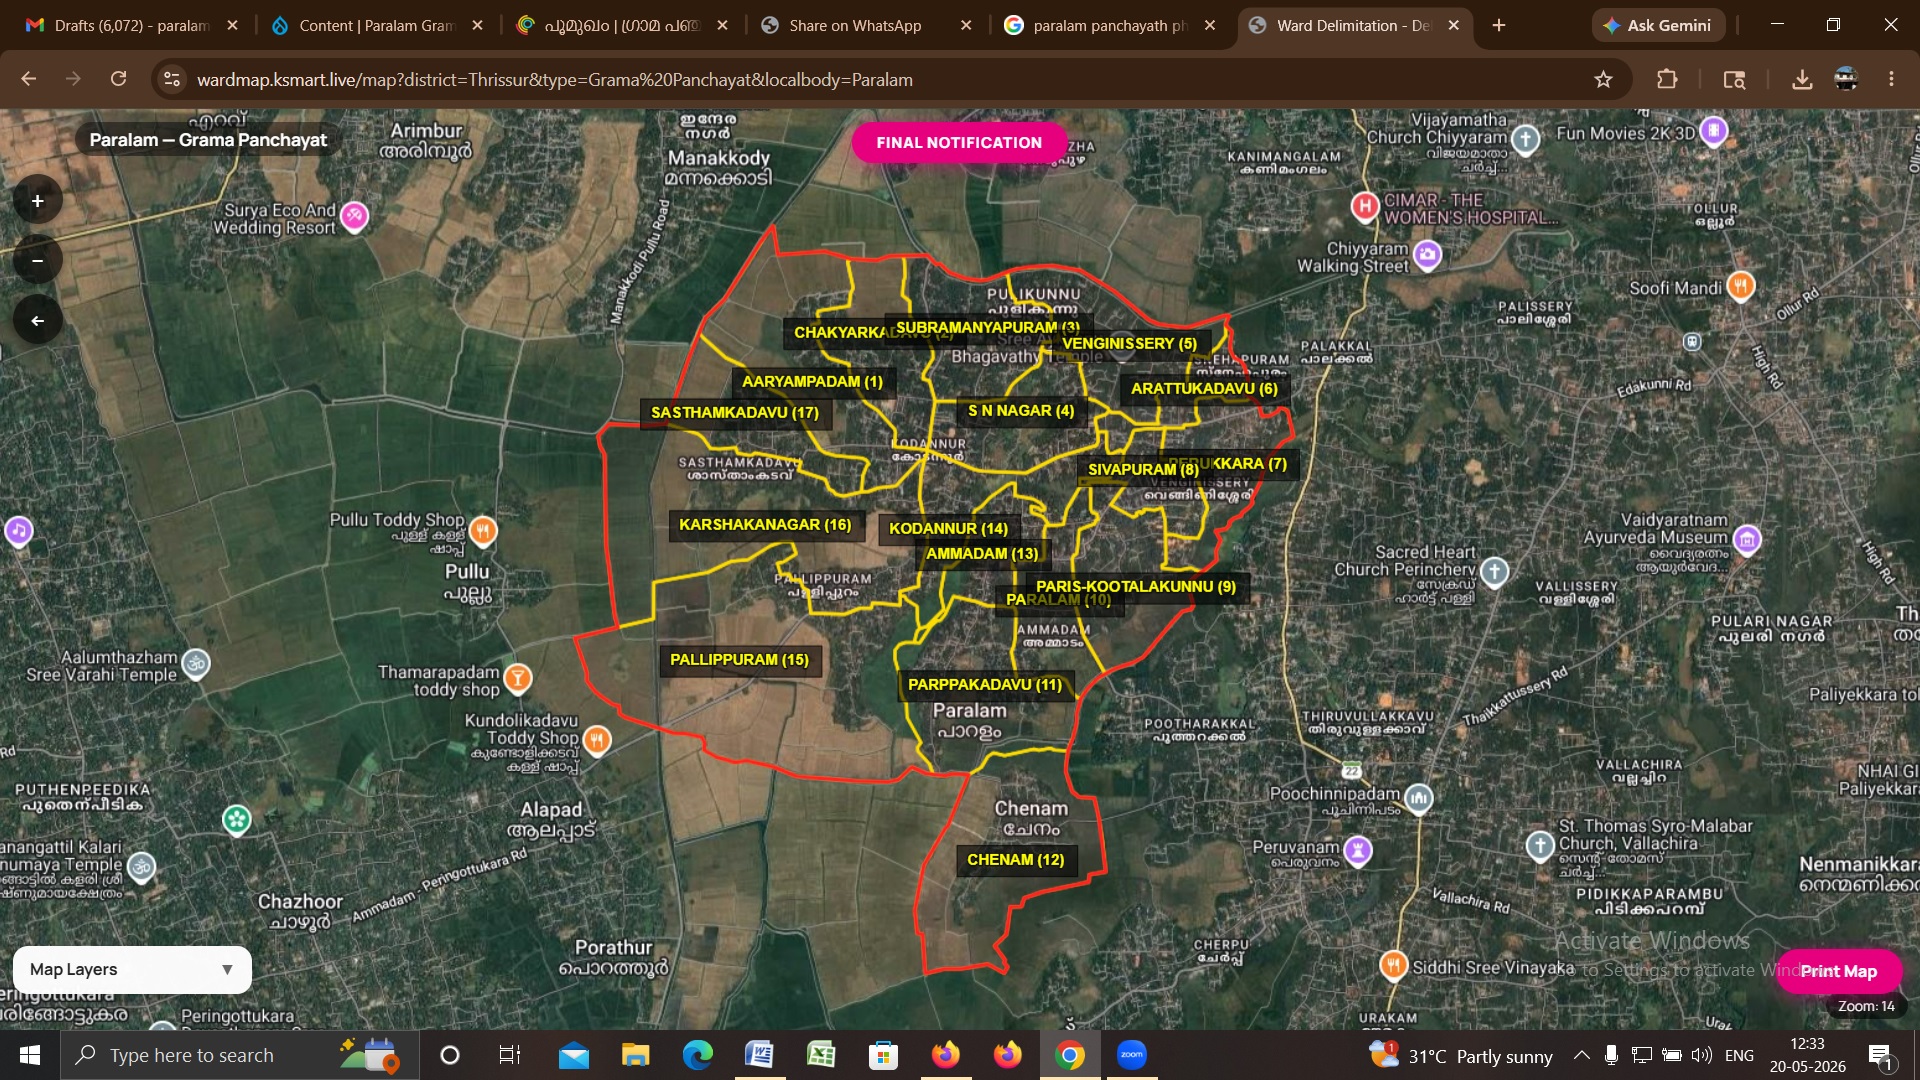Open Zoom from the taskbar
The width and height of the screenshot is (1920, 1080).
tap(1132, 1055)
